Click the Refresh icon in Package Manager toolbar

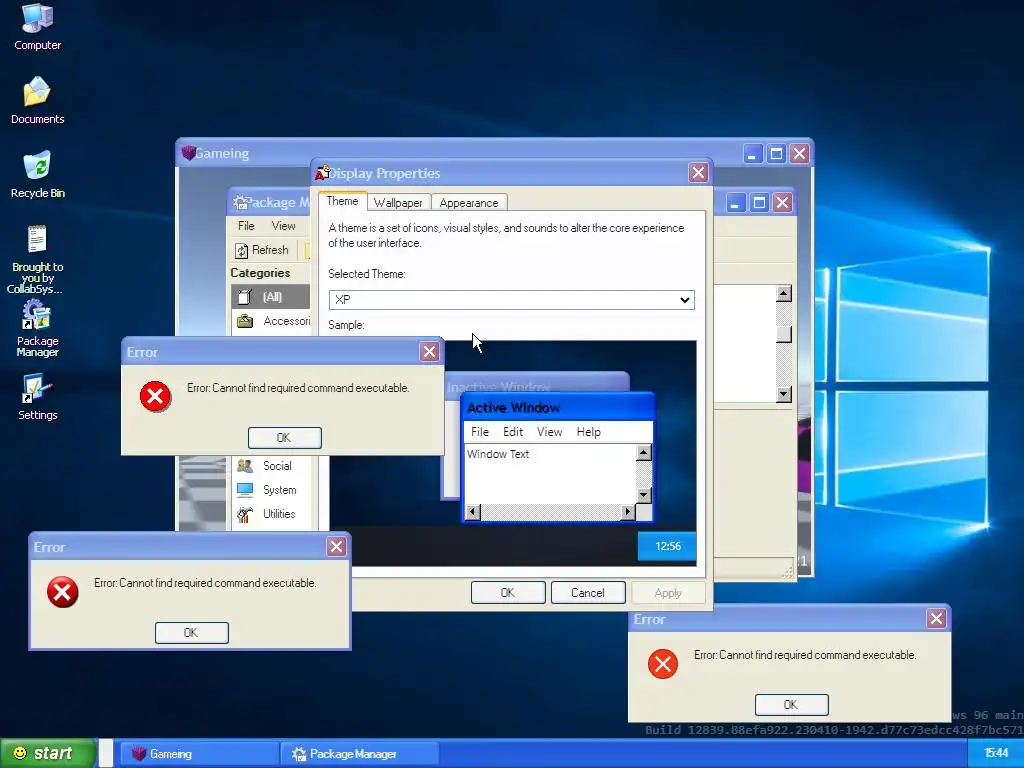241,250
